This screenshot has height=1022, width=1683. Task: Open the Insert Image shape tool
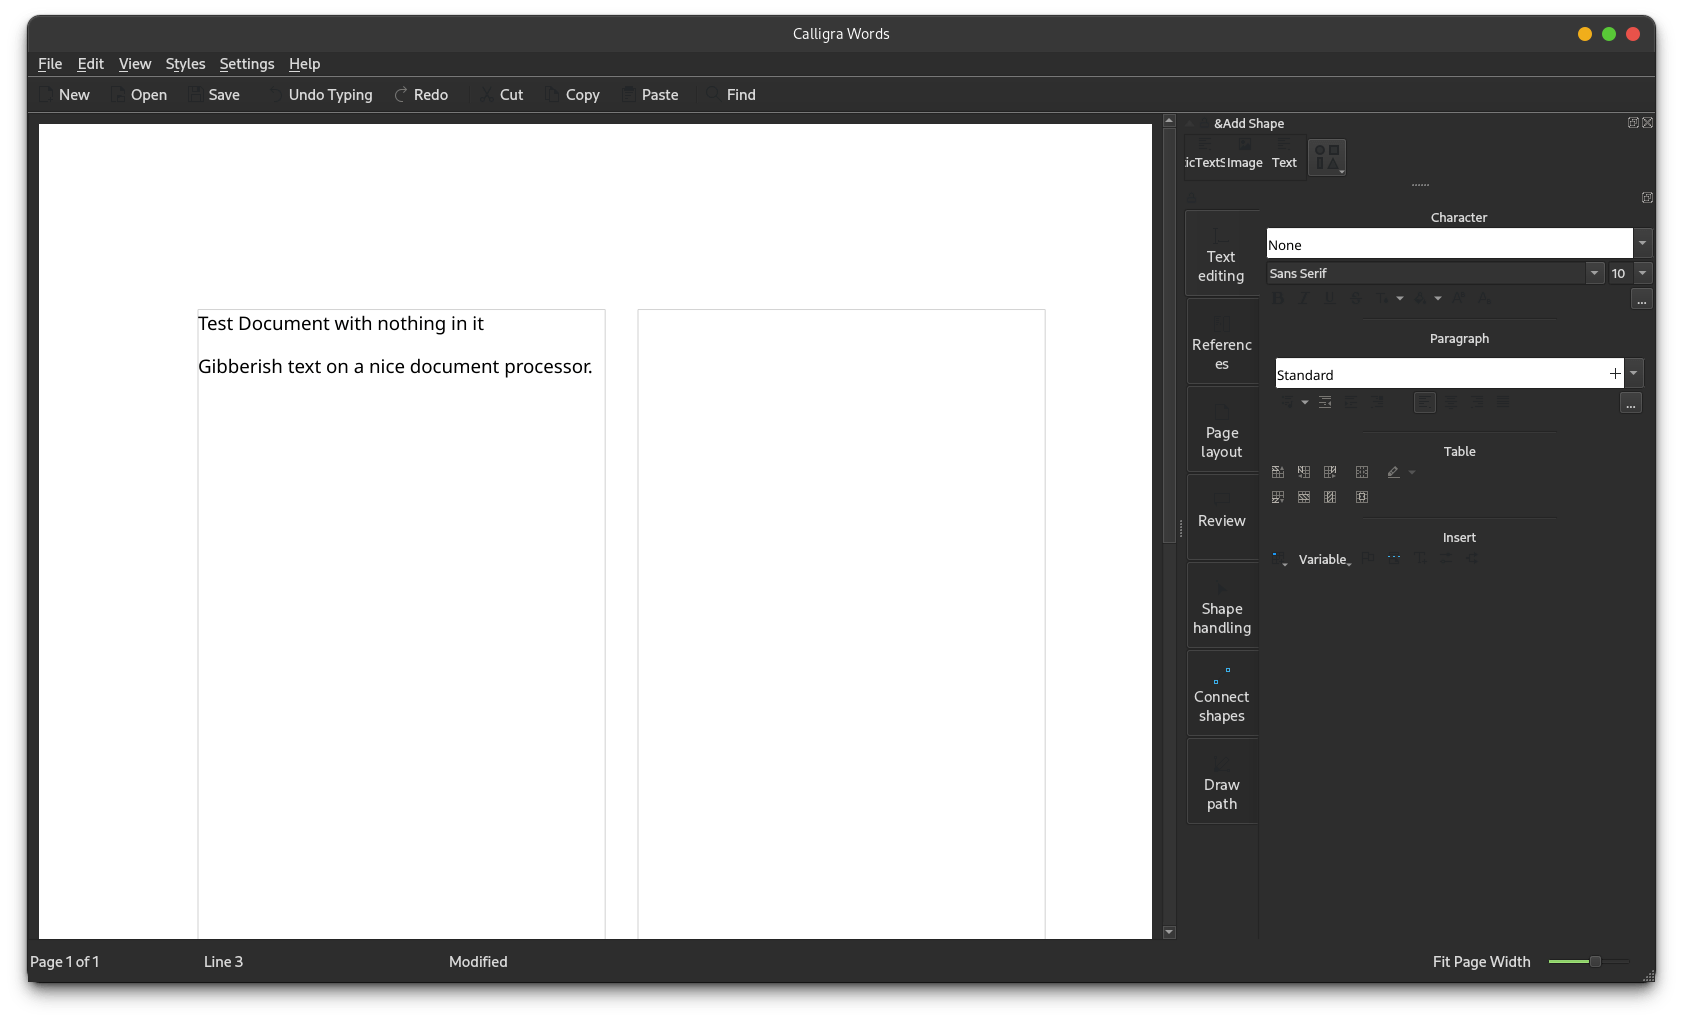pos(1244,157)
